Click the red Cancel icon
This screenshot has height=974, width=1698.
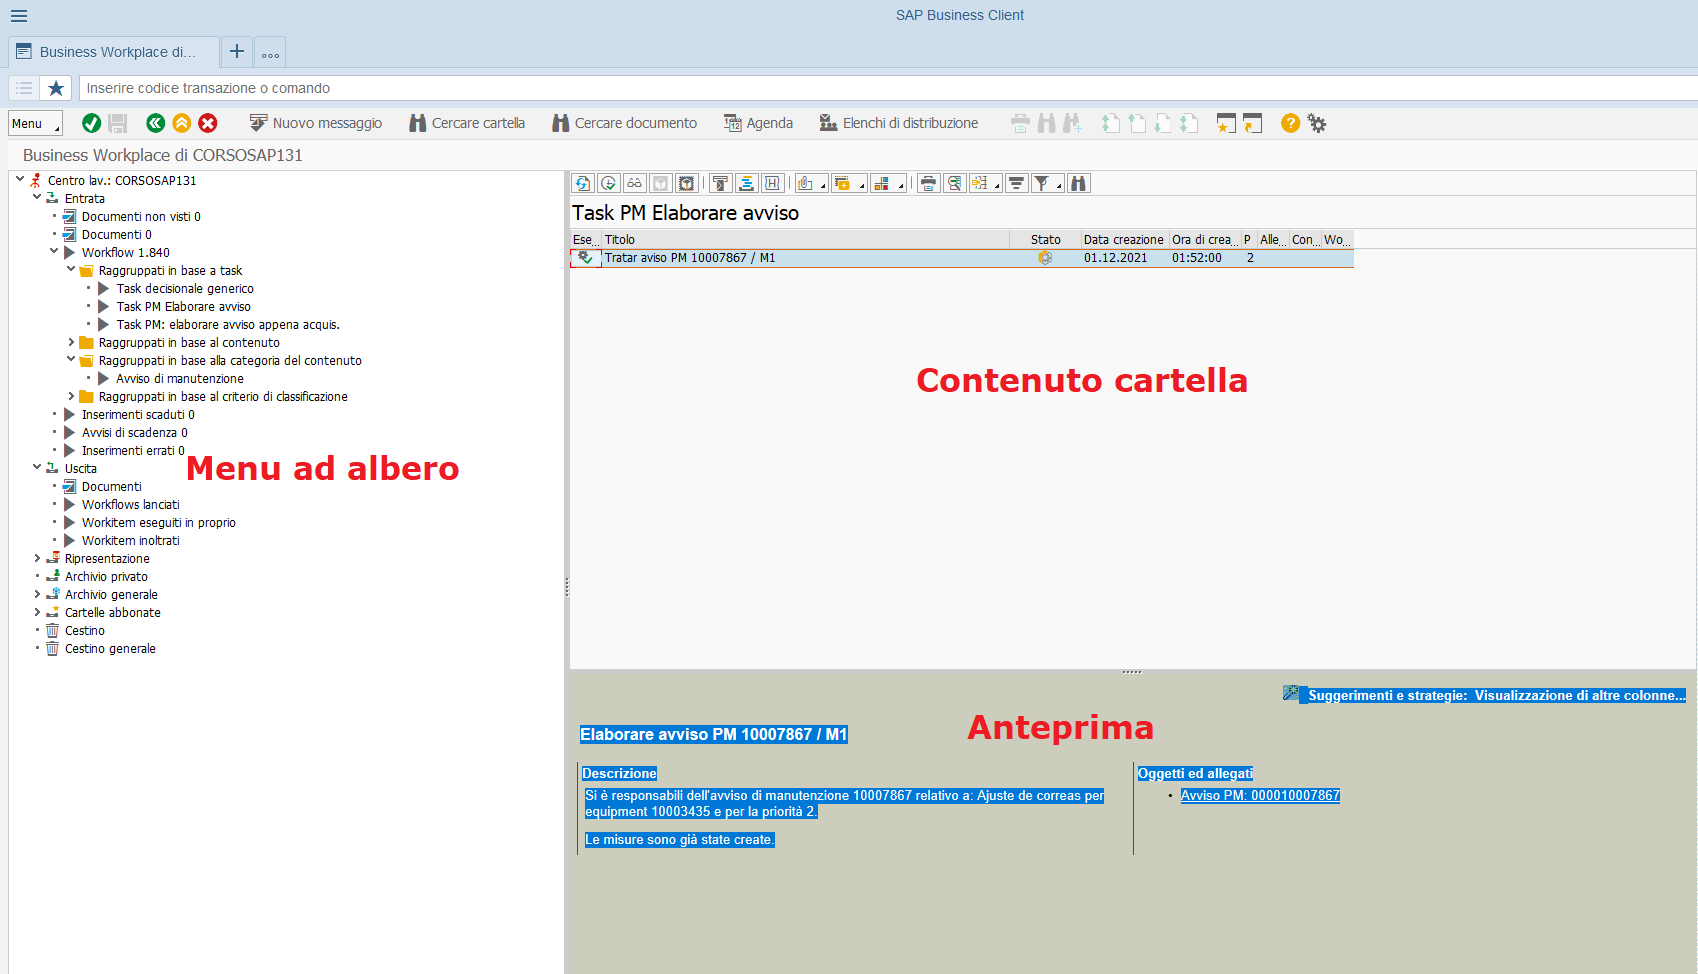pos(208,123)
